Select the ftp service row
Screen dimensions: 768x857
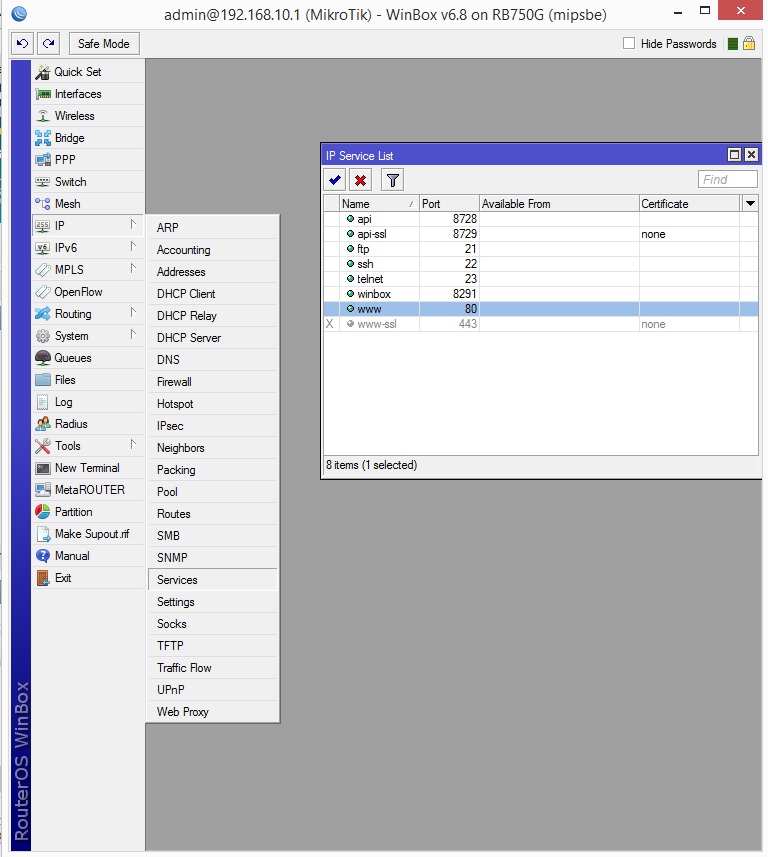[x=541, y=249]
